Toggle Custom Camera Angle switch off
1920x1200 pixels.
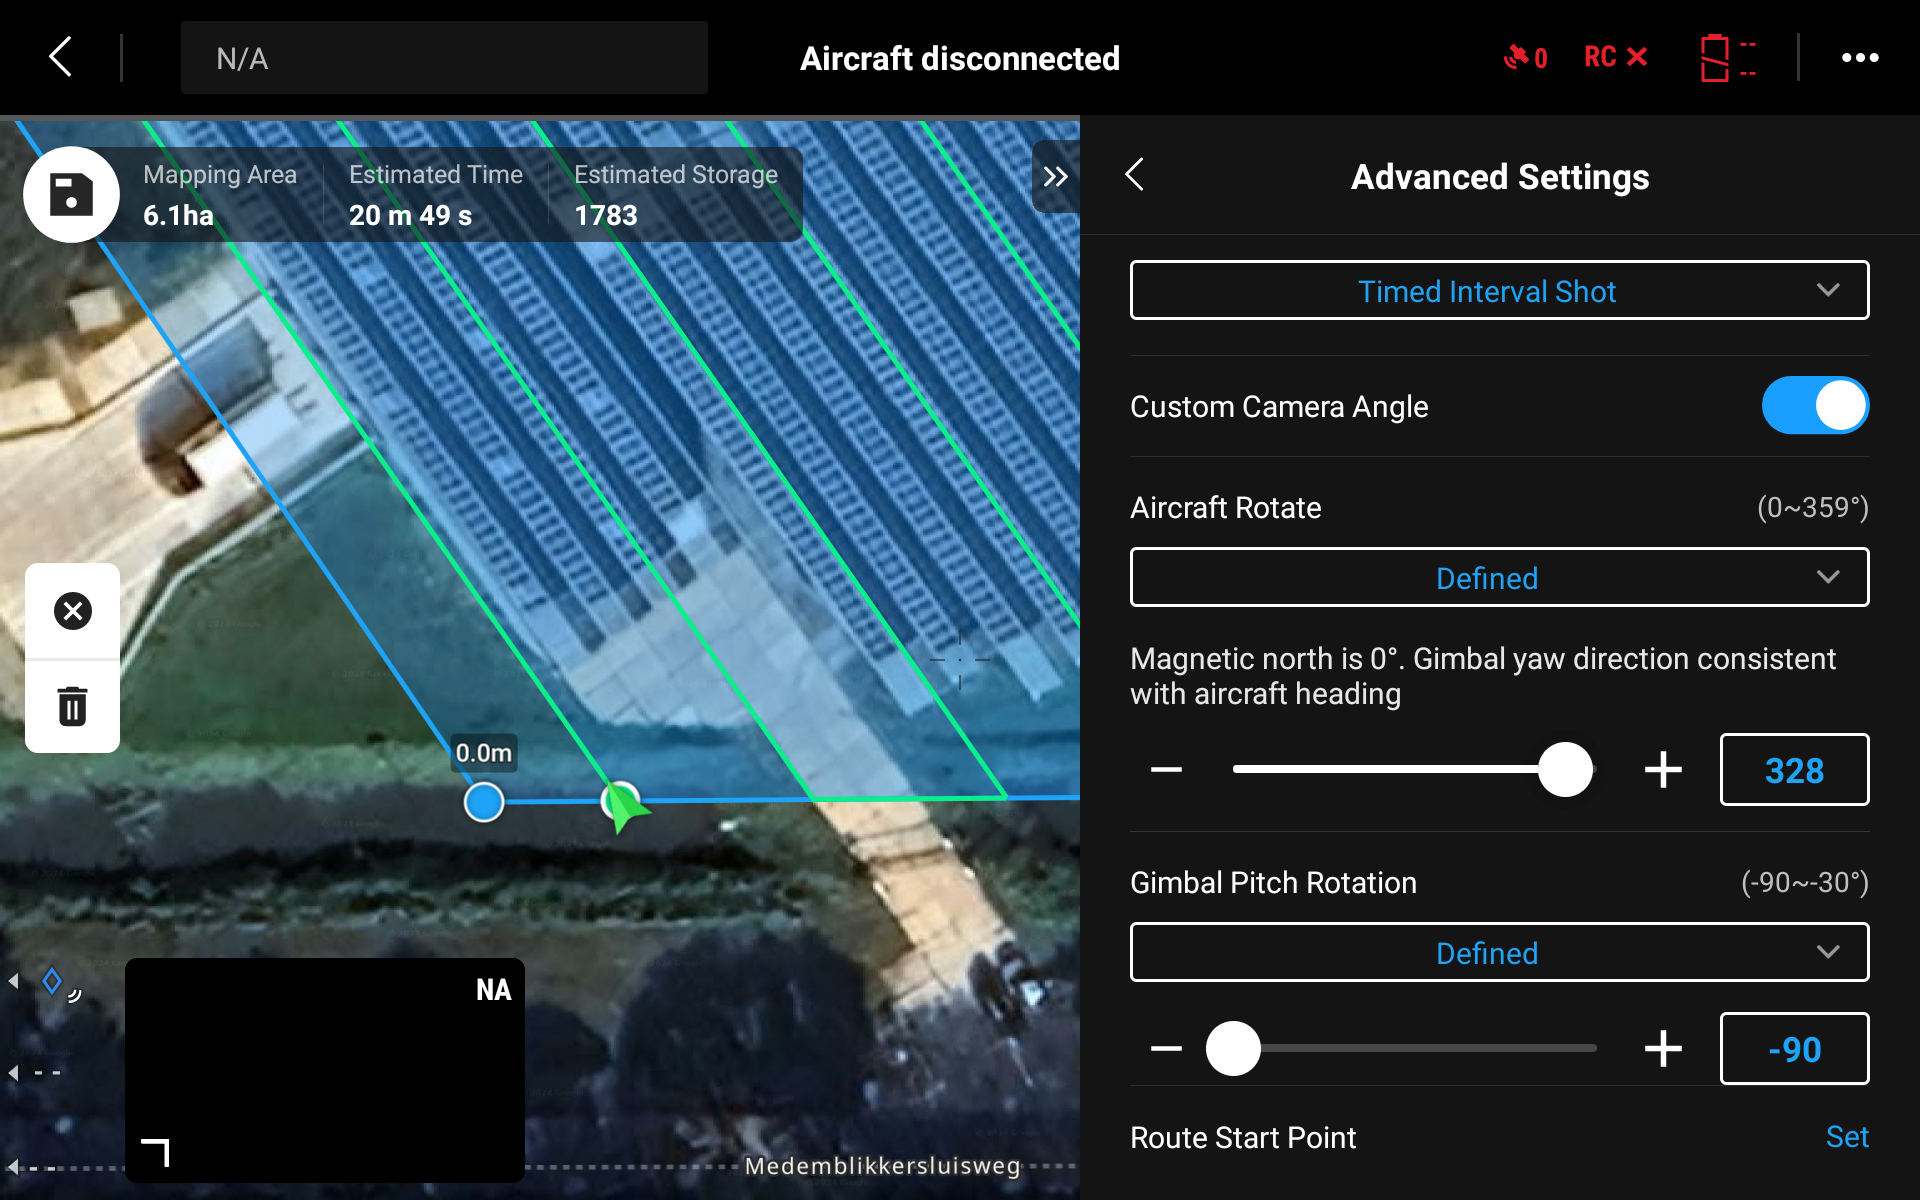(1814, 406)
